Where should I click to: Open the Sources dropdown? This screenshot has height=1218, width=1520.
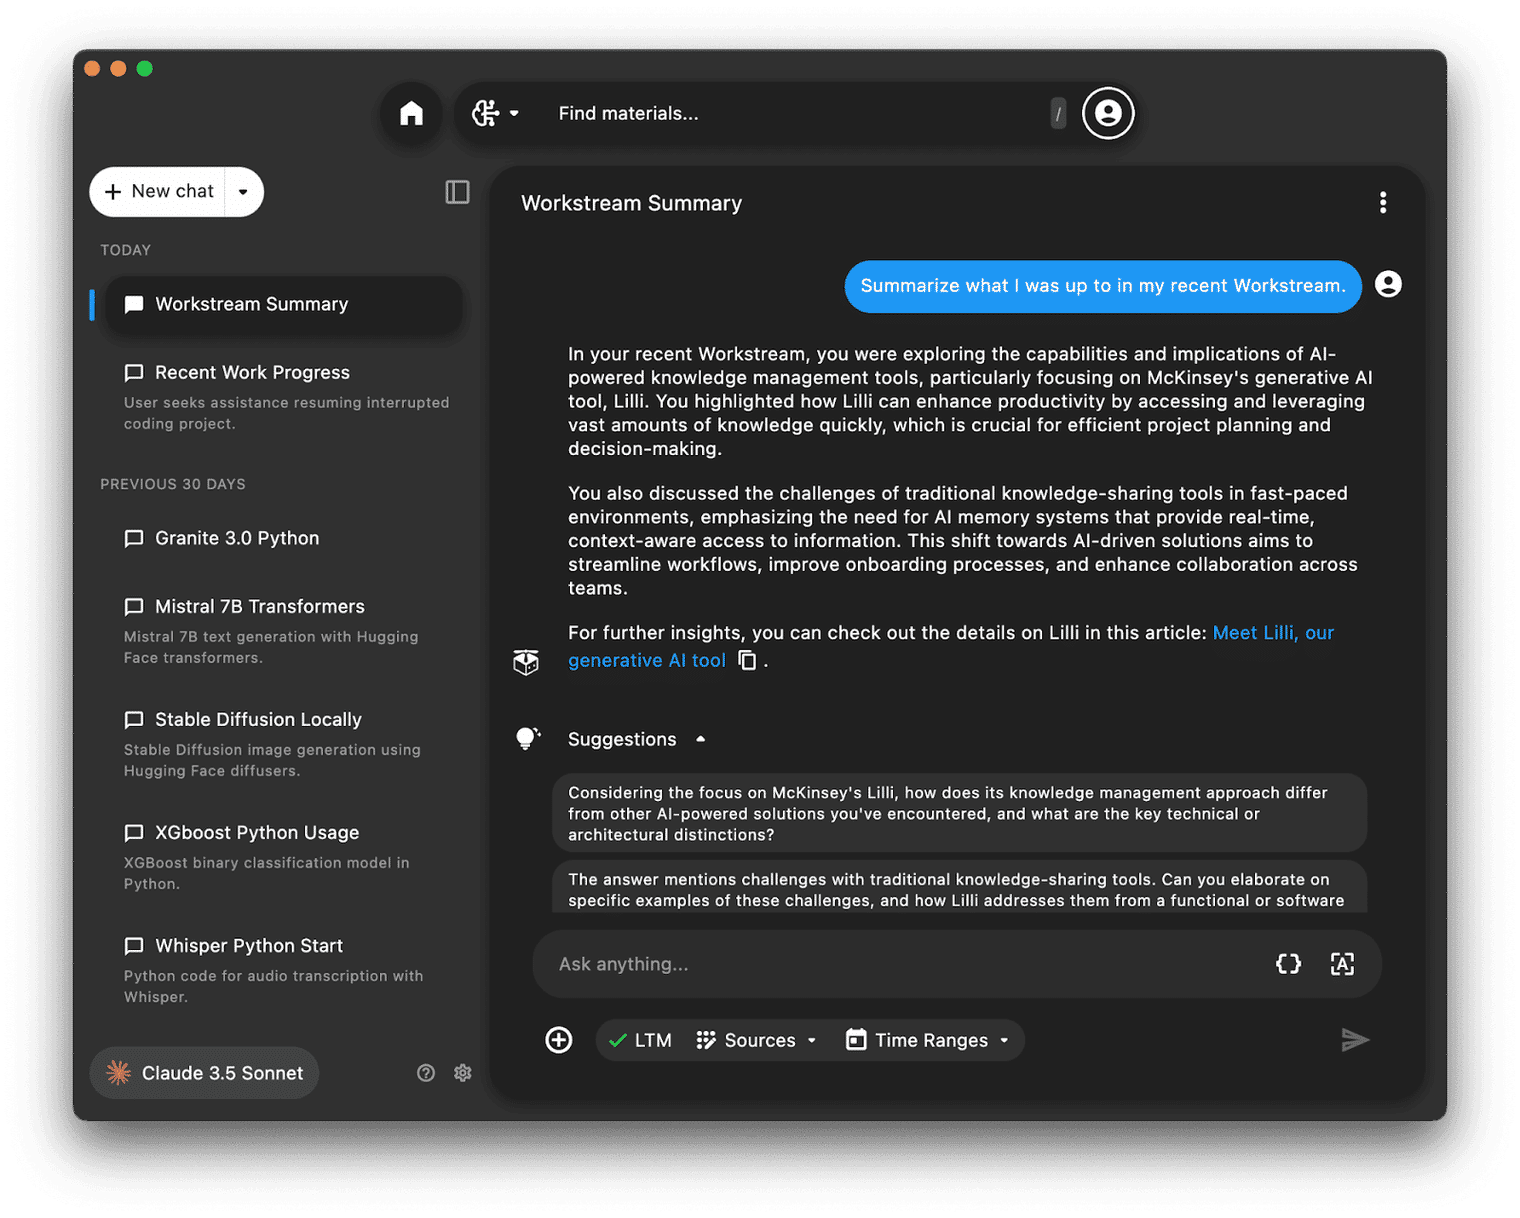[x=757, y=1040]
